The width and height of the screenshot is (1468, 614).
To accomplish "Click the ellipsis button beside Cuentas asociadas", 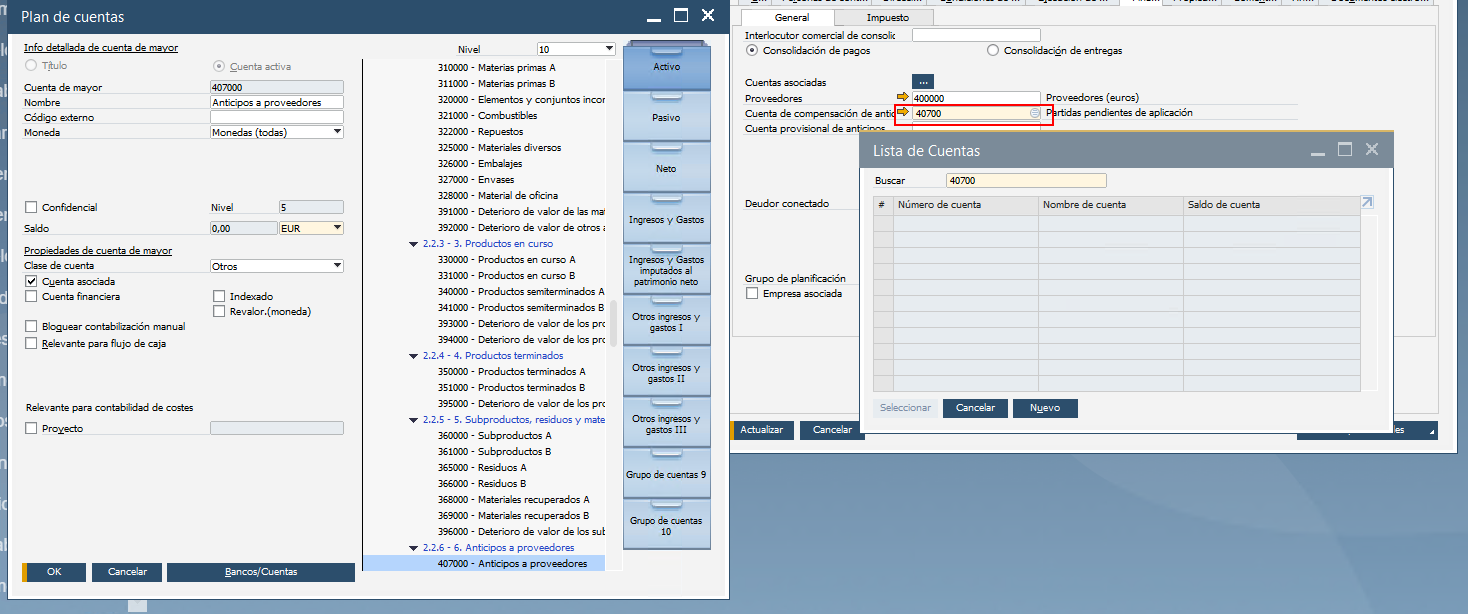I will (923, 82).
